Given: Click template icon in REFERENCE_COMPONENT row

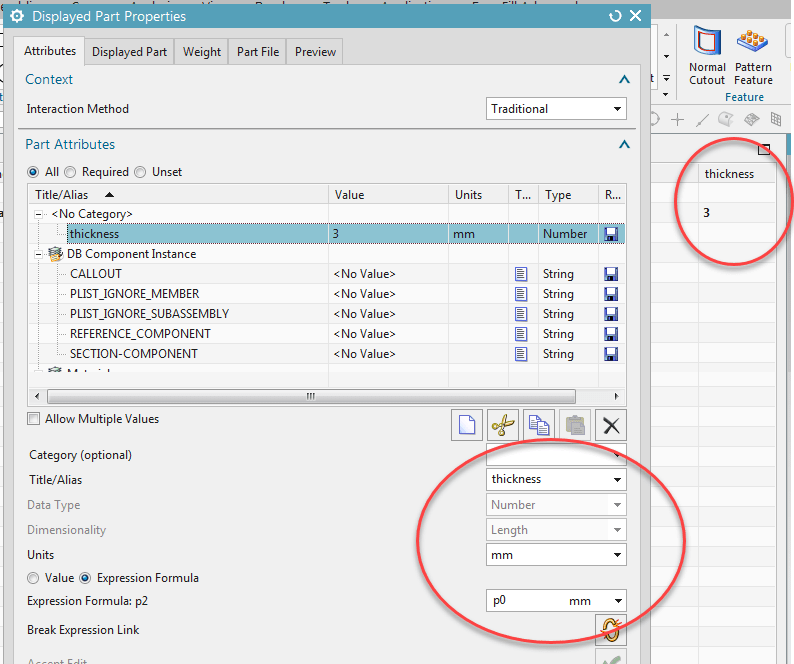Looking at the screenshot, I should (521, 334).
